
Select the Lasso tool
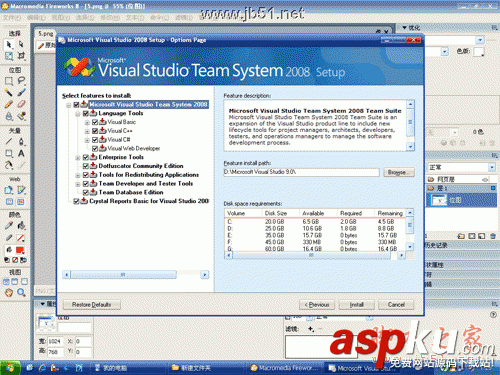[x=21, y=81]
